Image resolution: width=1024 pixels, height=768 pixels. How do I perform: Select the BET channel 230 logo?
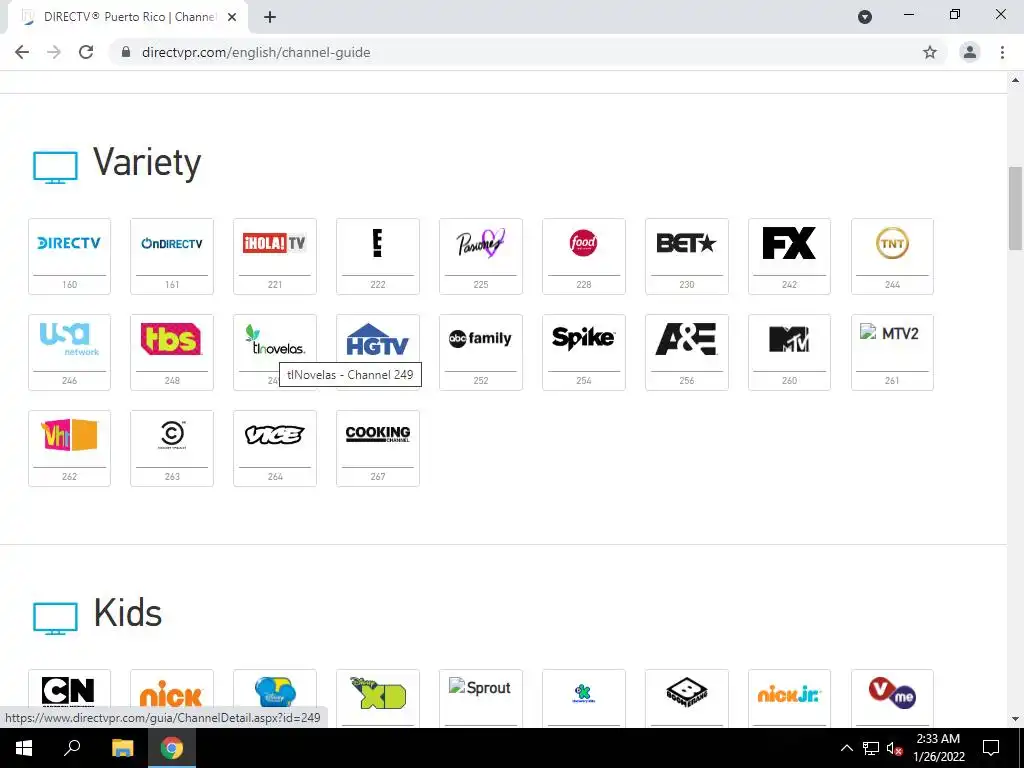click(686, 244)
